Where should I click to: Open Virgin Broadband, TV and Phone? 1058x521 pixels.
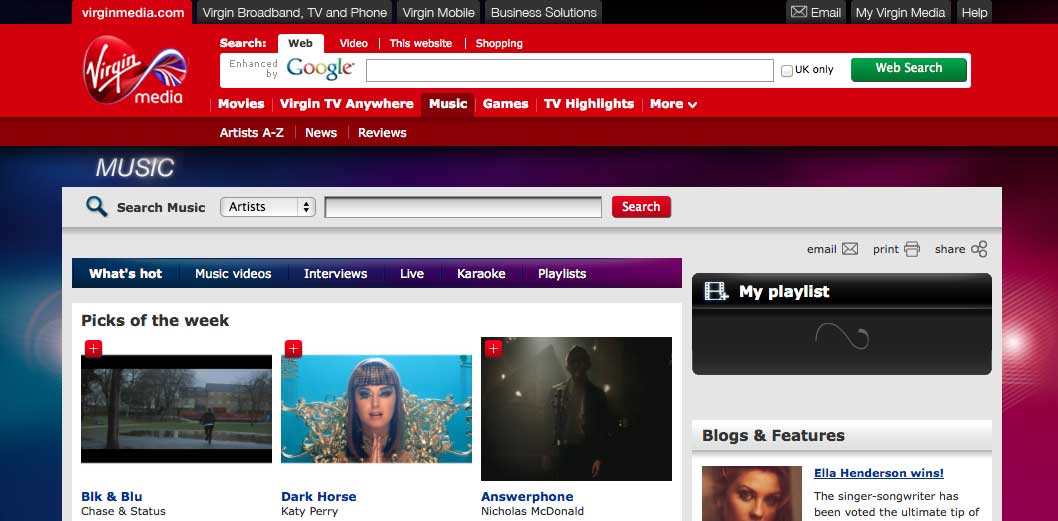tap(295, 12)
